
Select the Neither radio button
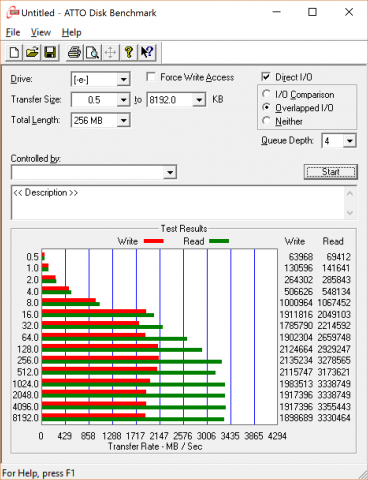pos(266,121)
